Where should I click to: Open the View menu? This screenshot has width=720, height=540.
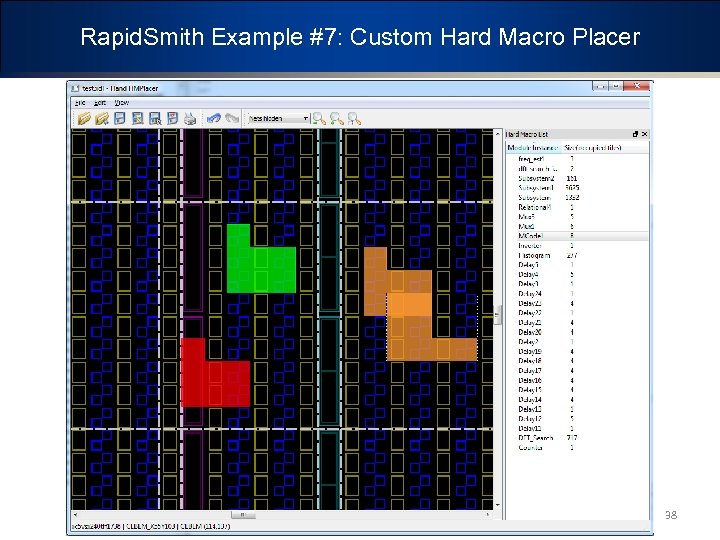[x=121, y=103]
